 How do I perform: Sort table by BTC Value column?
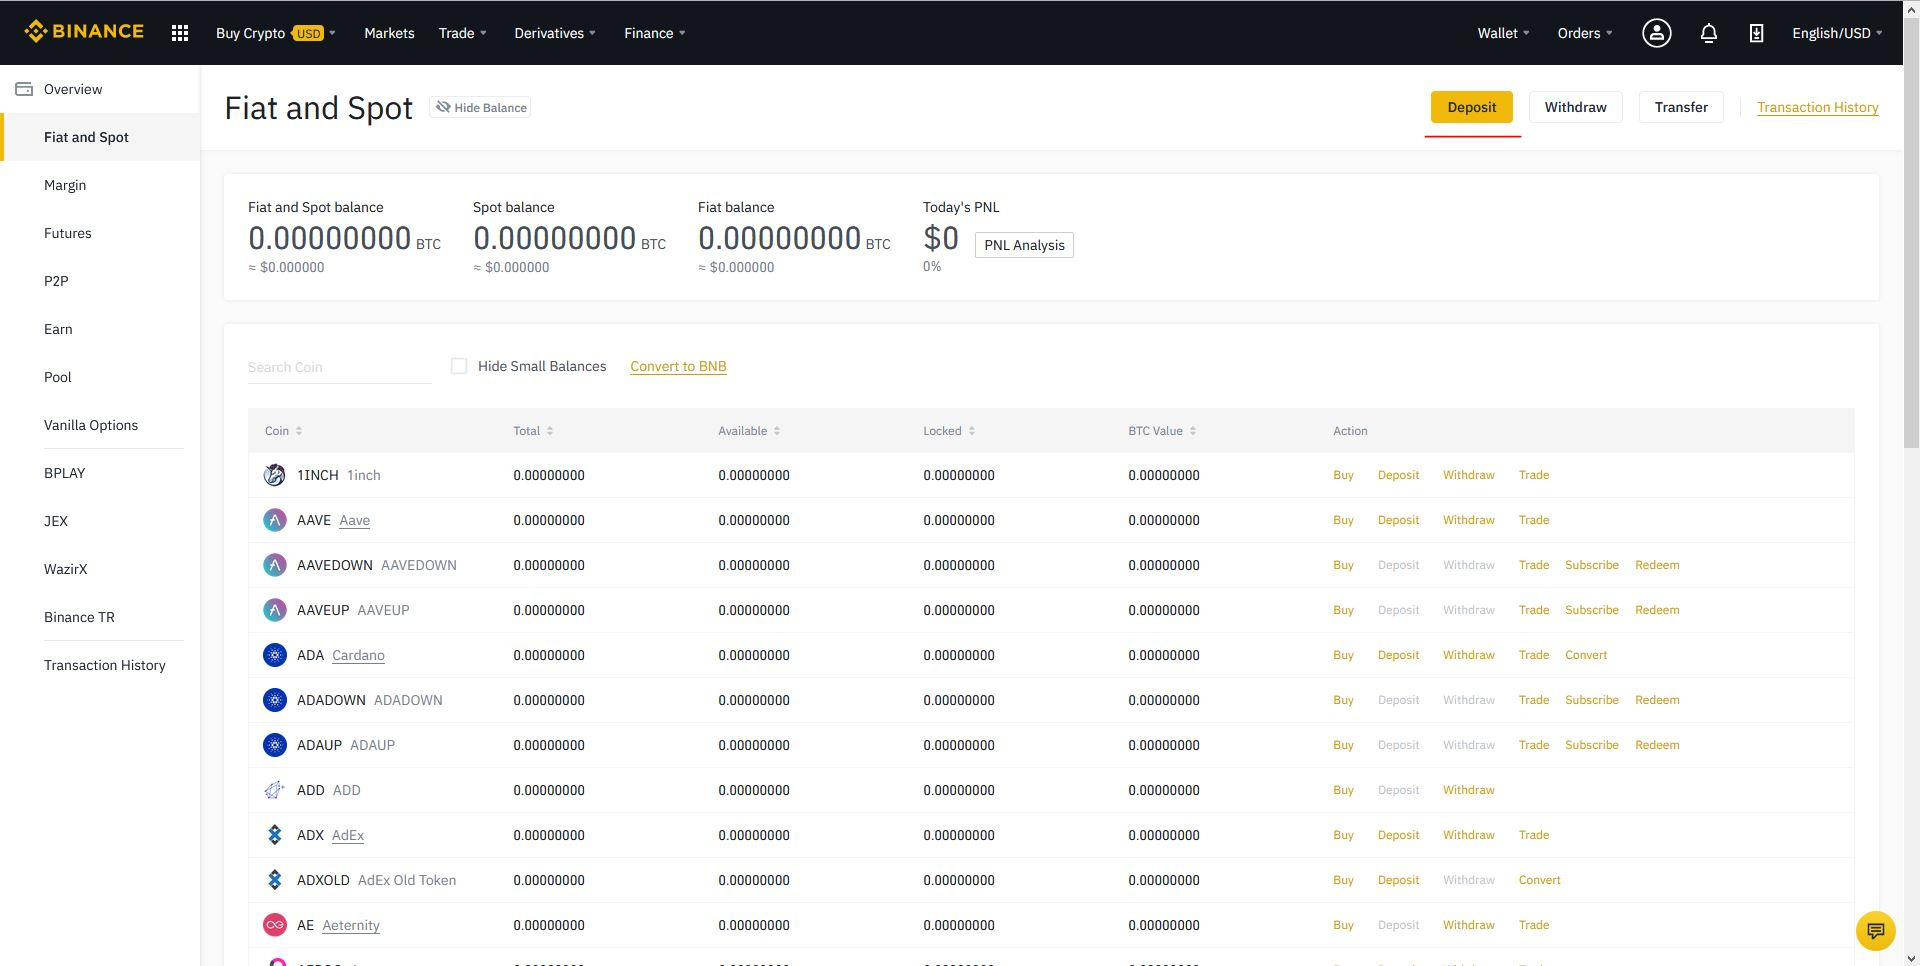click(1162, 431)
